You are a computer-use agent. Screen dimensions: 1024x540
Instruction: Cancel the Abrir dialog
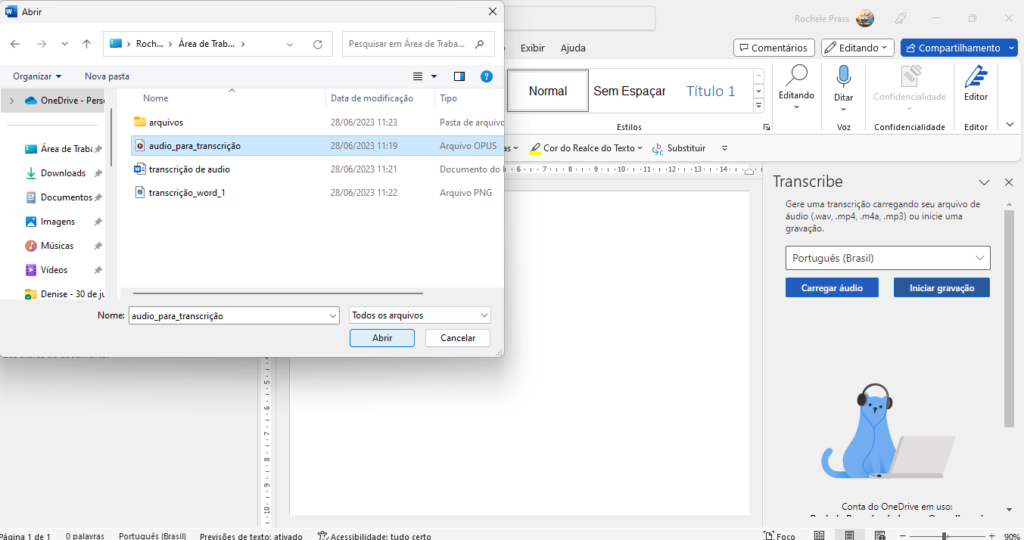[458, 338]
